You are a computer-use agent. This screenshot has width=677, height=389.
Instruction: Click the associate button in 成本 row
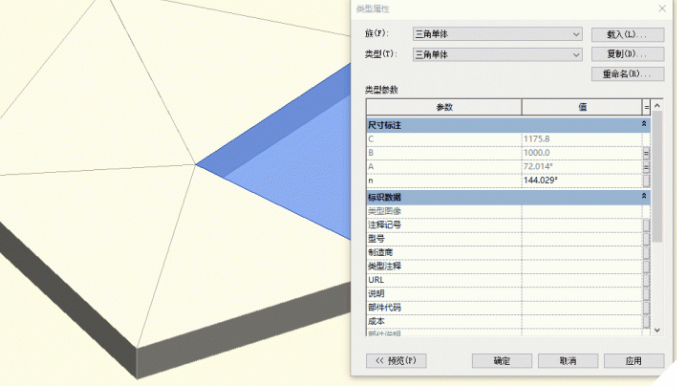point(646,322)
